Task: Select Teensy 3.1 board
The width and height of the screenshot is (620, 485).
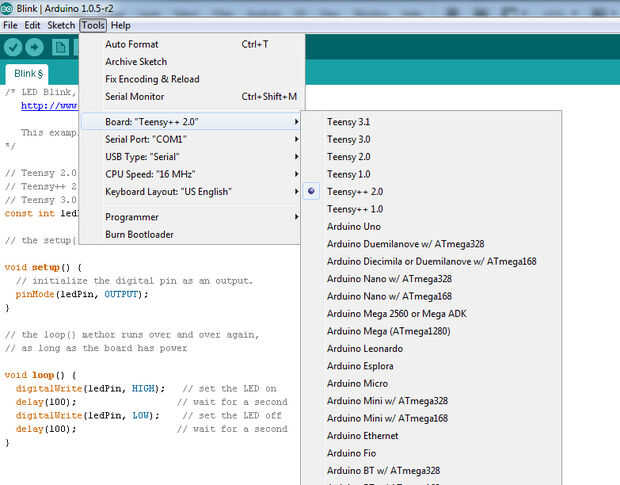Action: [x=431, y=122]
